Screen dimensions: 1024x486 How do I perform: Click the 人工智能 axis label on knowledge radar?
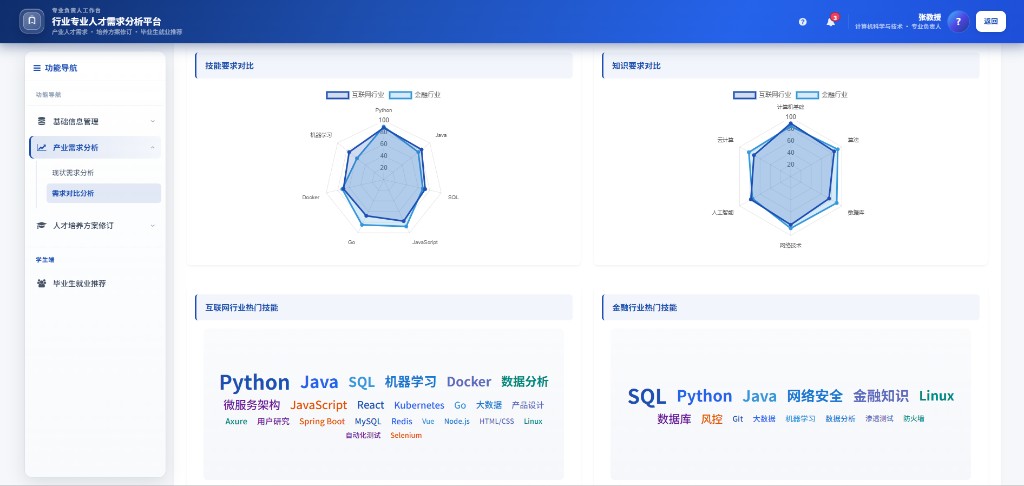click(722, 213)
